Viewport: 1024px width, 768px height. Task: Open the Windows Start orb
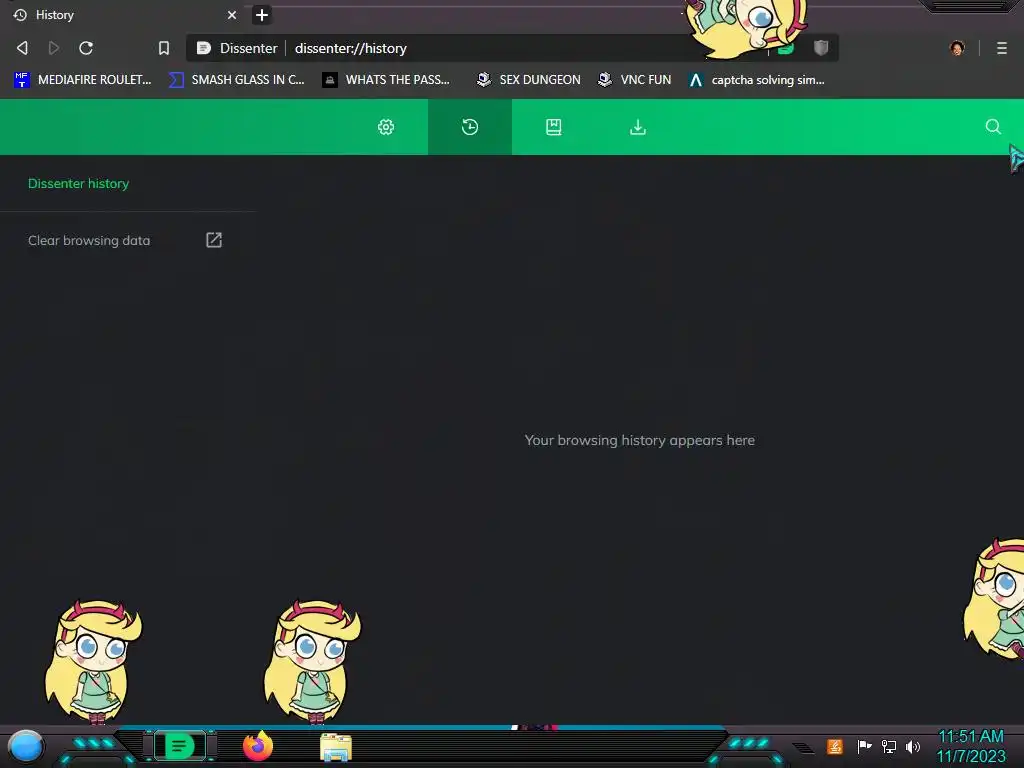point(26,746)
